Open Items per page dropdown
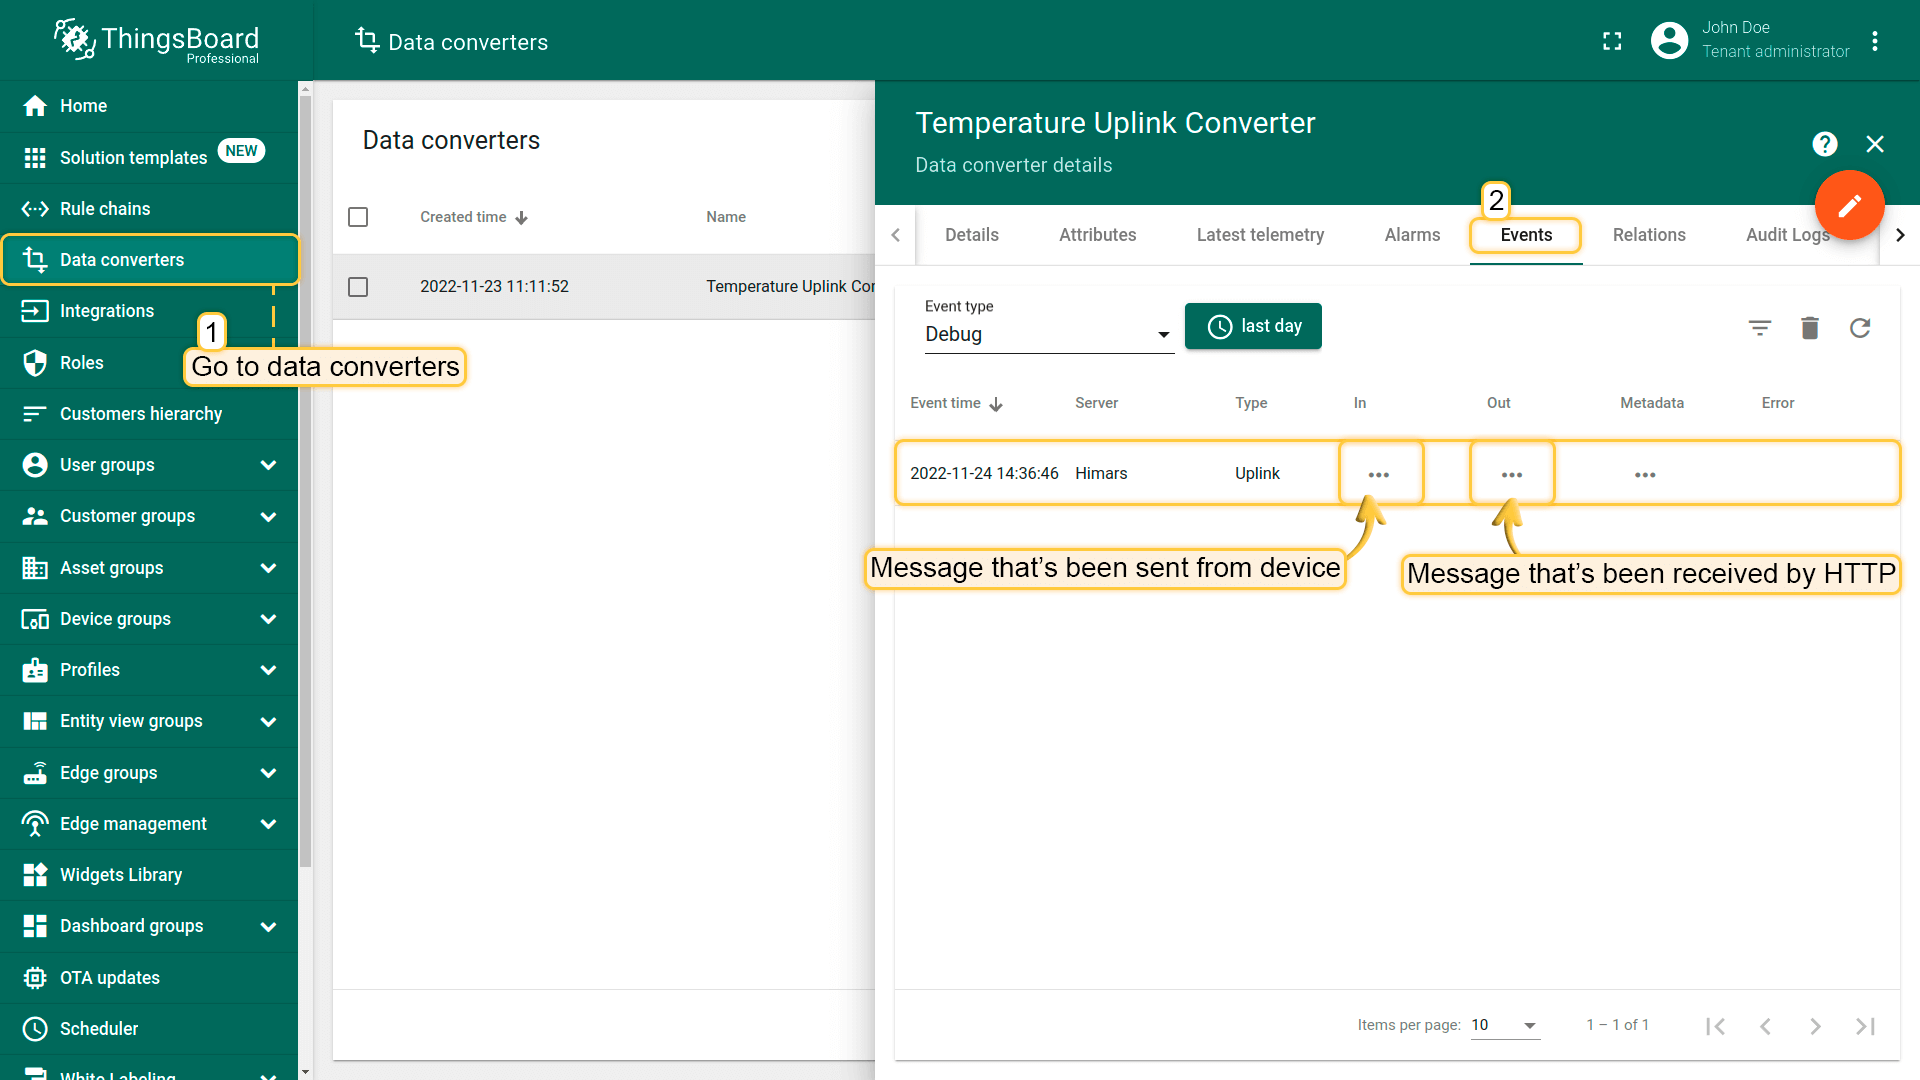 (1504, 1025)
